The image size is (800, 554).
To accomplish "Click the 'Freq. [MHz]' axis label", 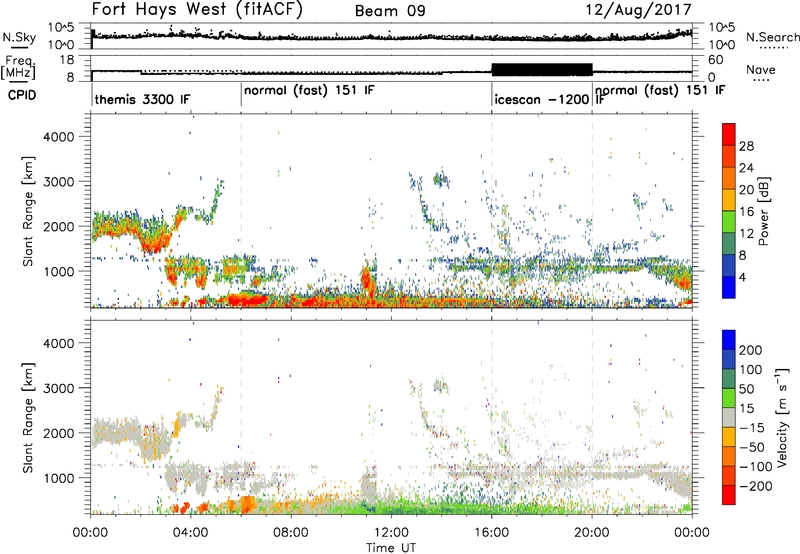I will pos(18,67).
